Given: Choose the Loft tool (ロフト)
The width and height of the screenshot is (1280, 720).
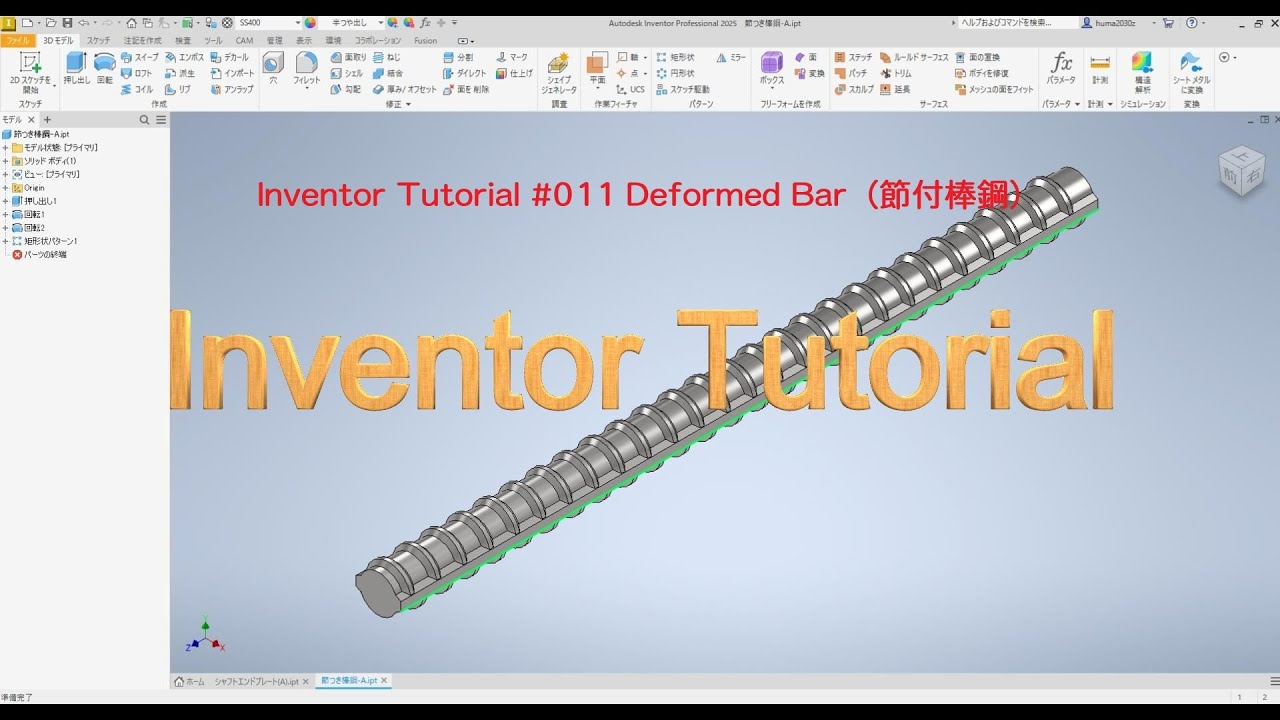Looking at the screenshot, I should [x=137, y=73].
